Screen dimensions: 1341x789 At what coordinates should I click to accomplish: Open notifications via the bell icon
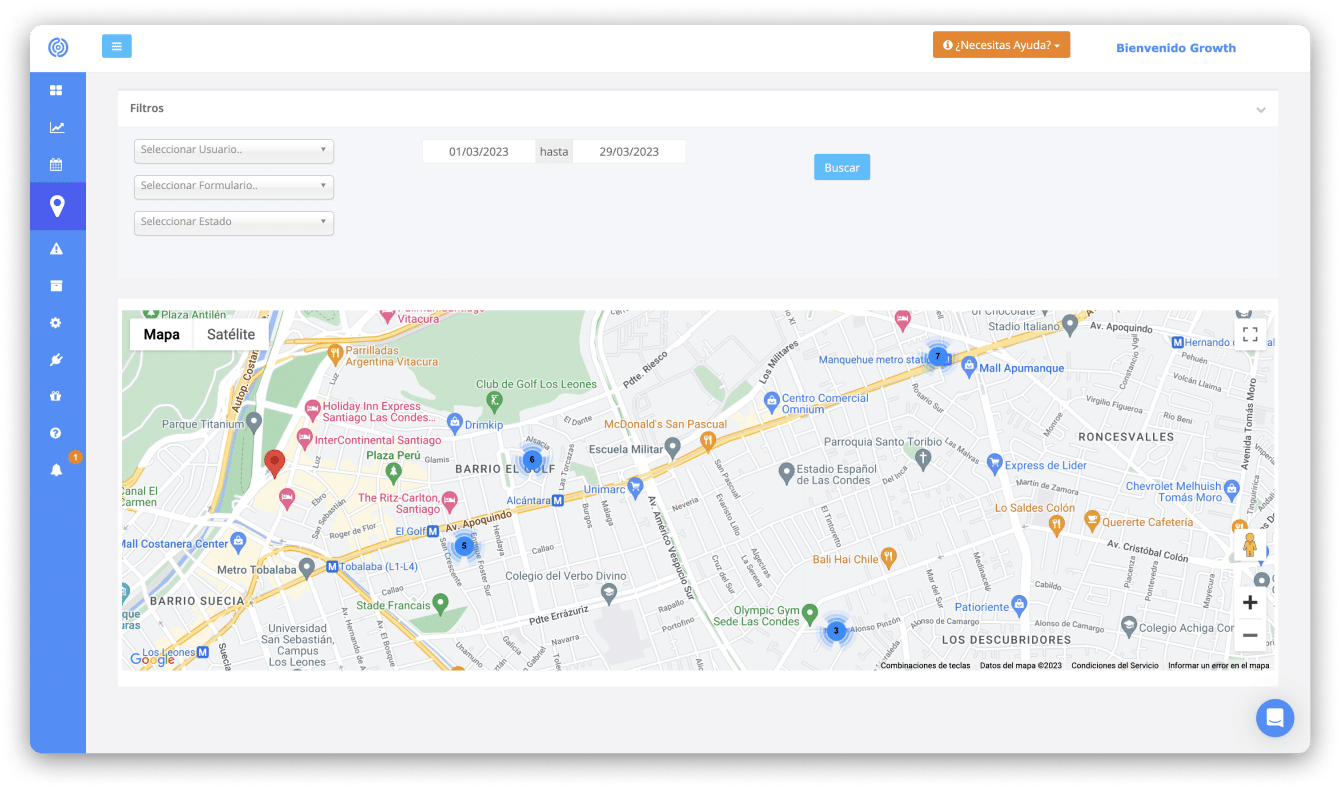pos(57,469)
